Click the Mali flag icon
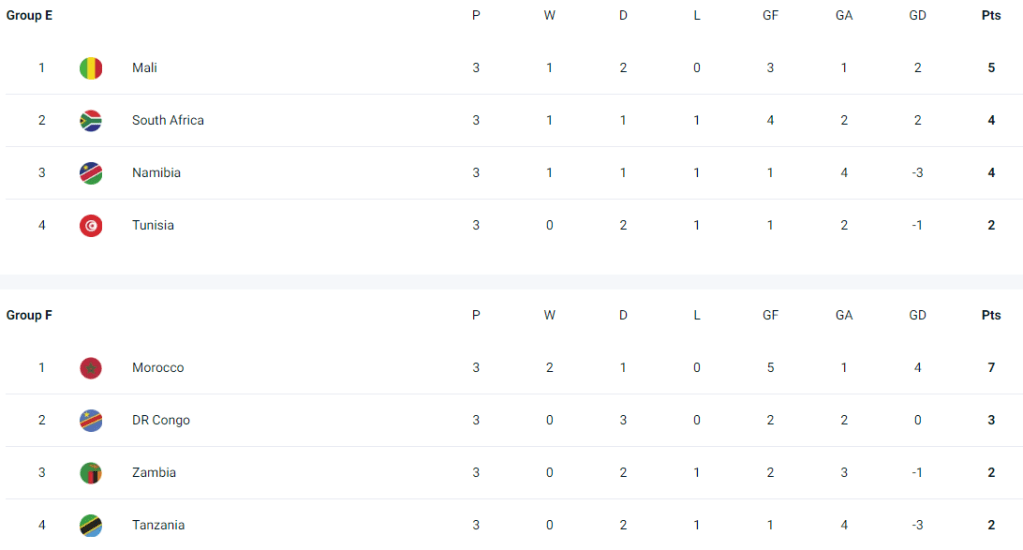The width and height of the screenshot is (1023, 550). [x=91, y=68]
